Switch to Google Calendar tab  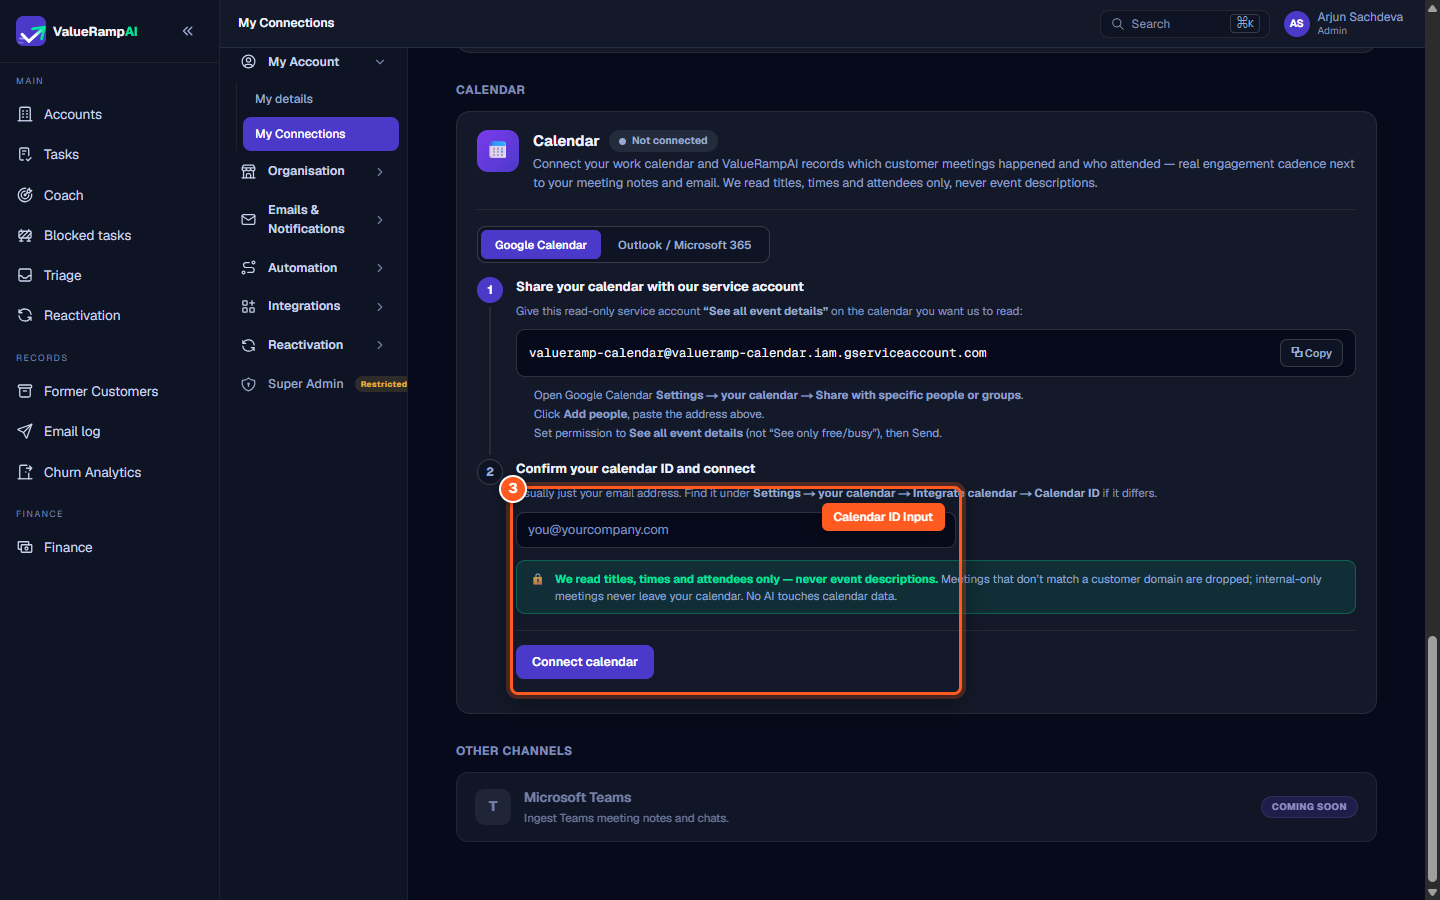(x=541, y=245)
